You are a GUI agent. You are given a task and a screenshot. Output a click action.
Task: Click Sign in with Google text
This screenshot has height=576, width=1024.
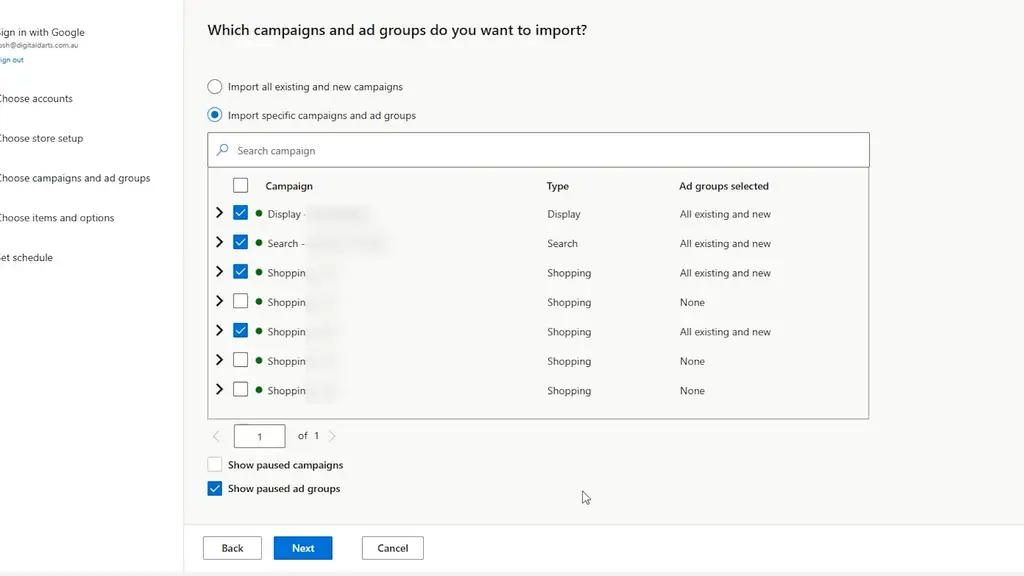coord(42,32)
